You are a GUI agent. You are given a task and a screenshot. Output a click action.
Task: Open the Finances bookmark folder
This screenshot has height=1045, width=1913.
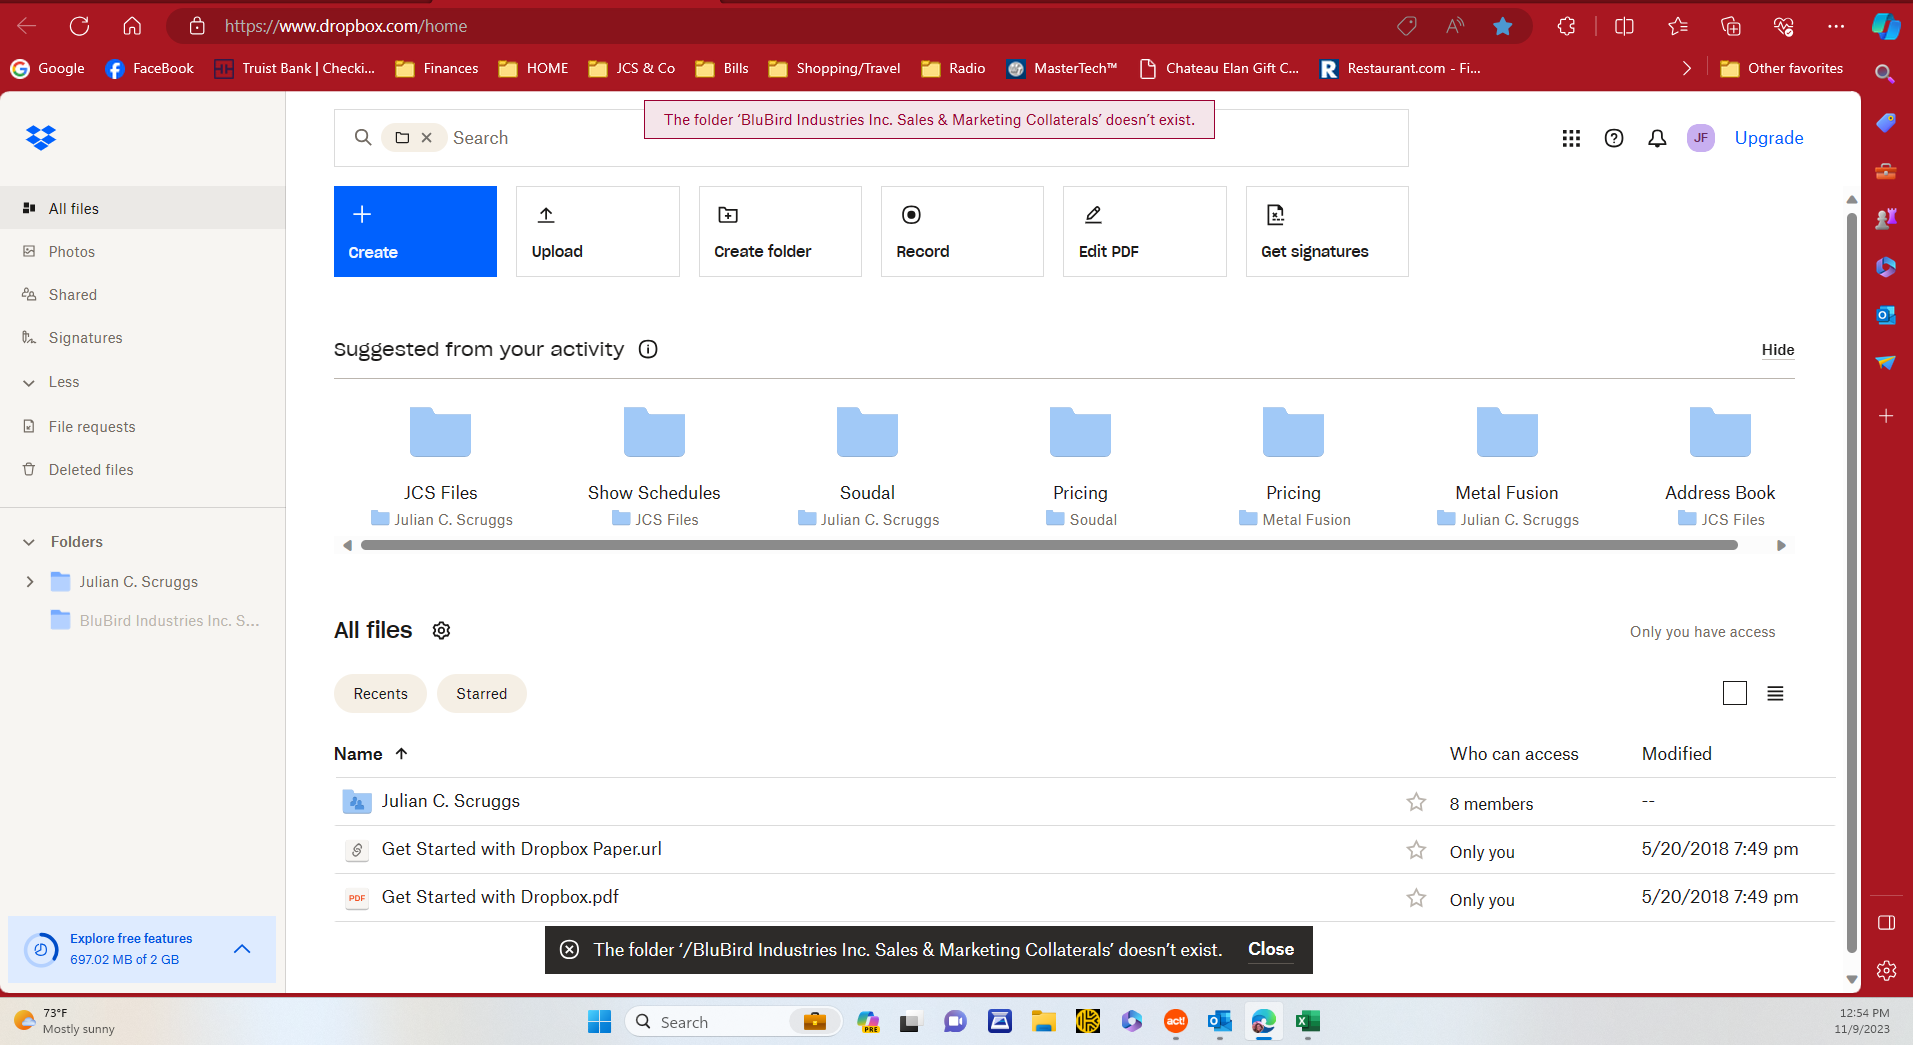click(x=437, y=68)
